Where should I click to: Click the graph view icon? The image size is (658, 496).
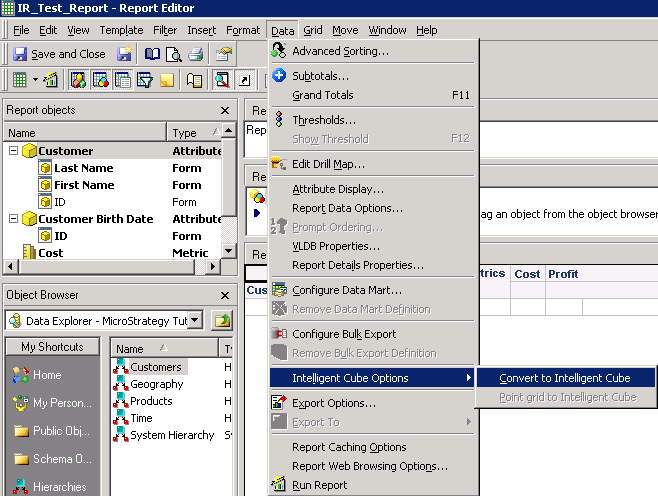[x=51, y=80]
